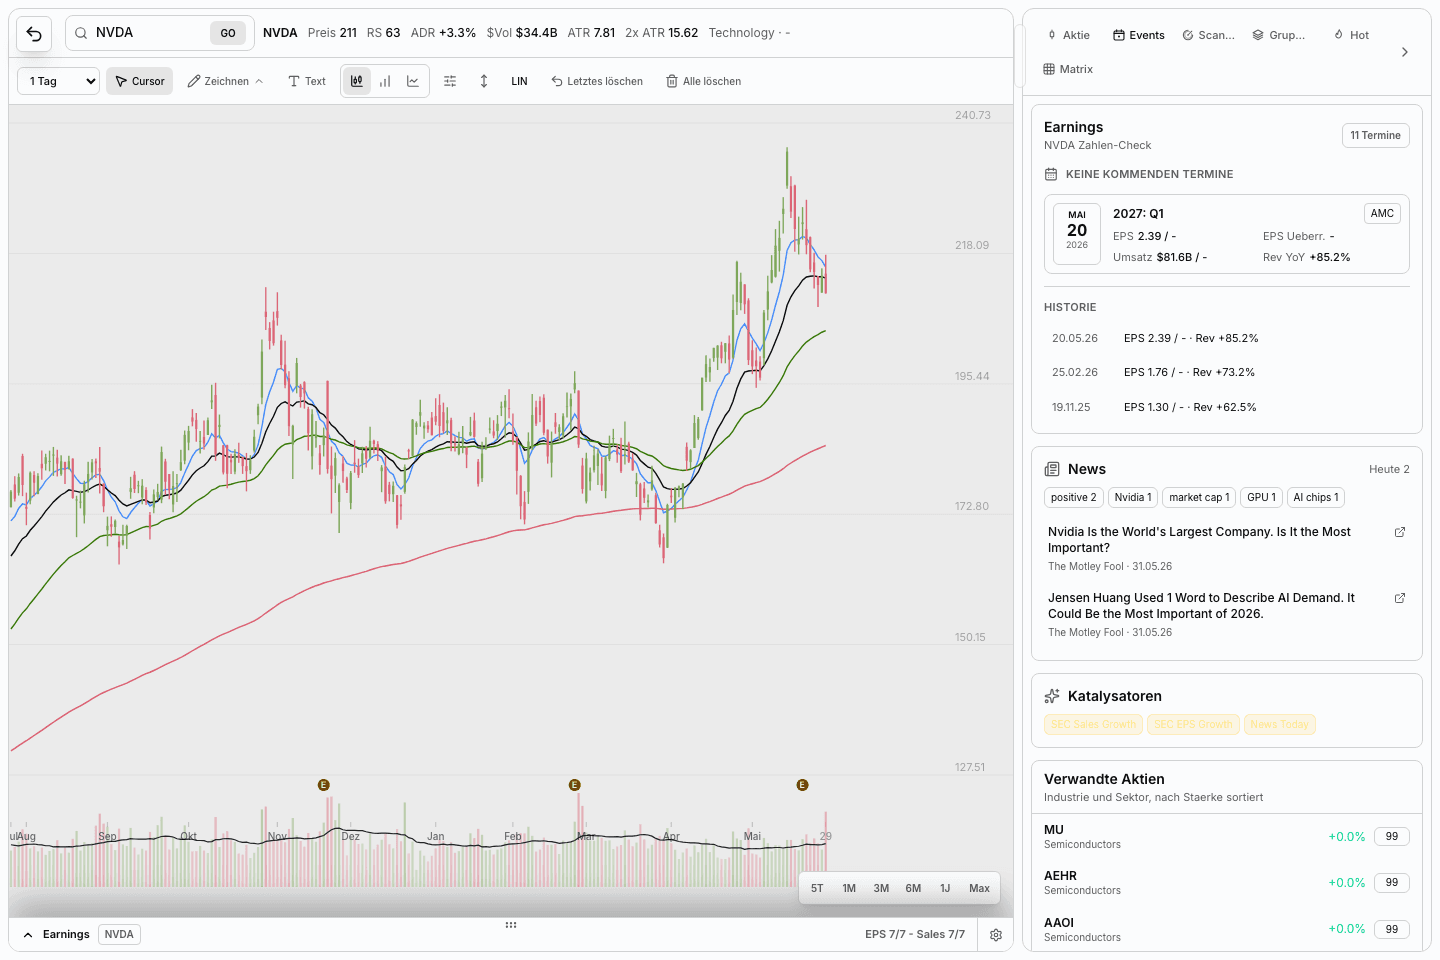1440x960 pixels.
Task: Click the News Today catalyst tag
Action: [1279, 724]
